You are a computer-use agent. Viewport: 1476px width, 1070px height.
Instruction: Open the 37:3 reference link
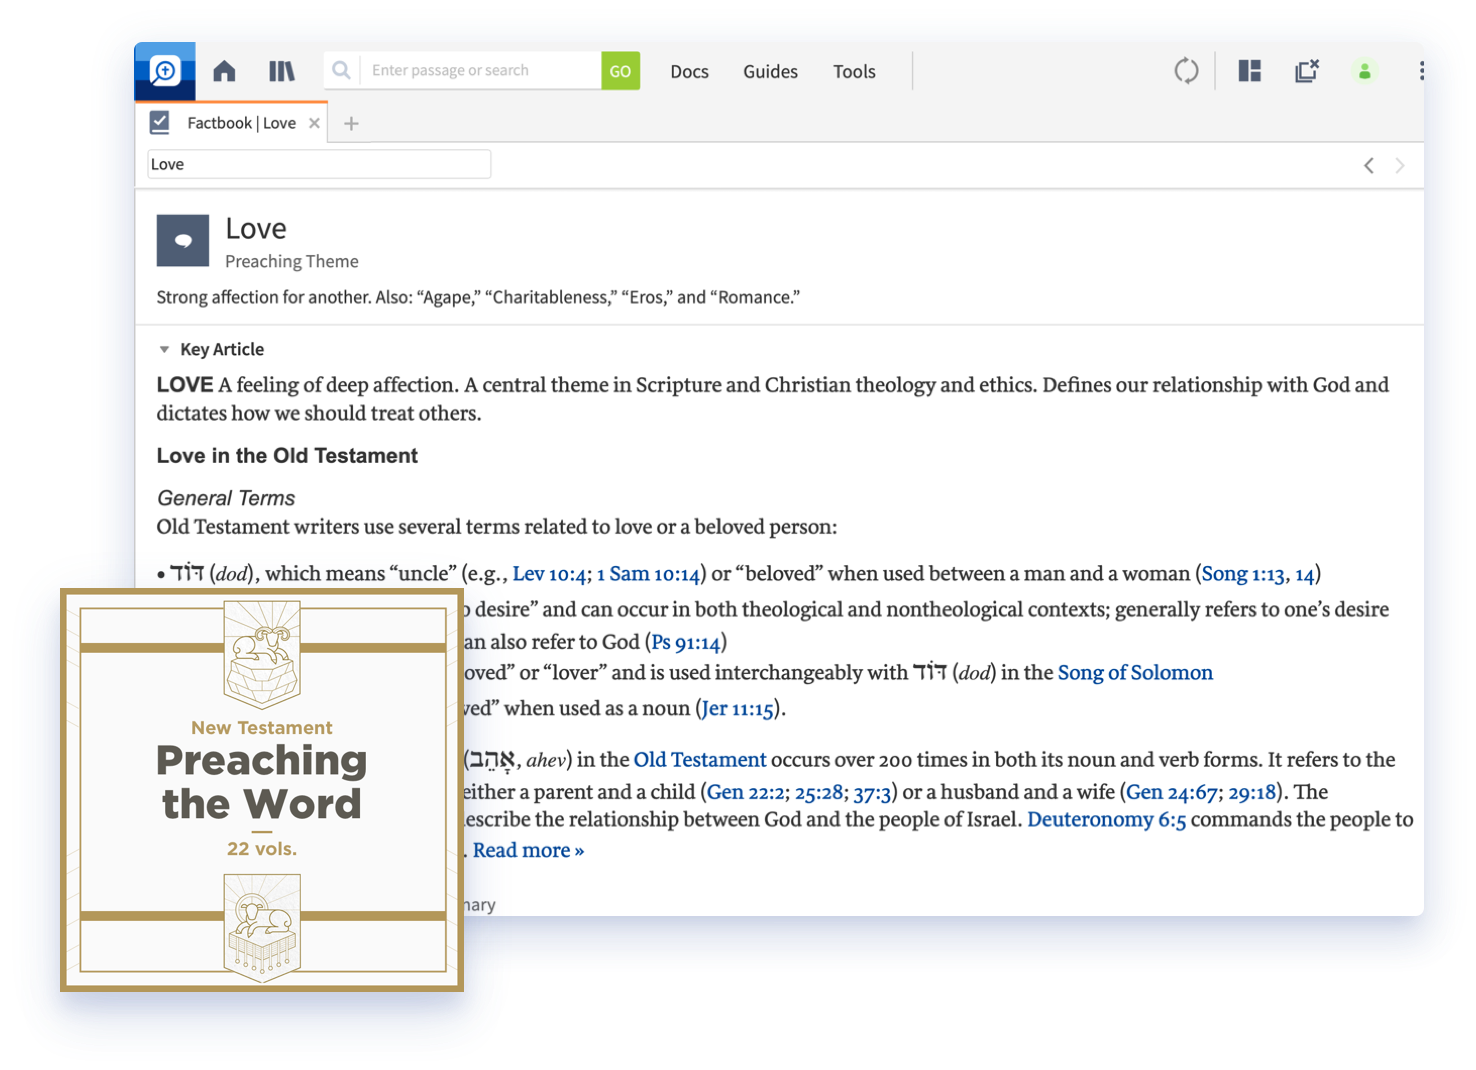[x=872, y=792]
